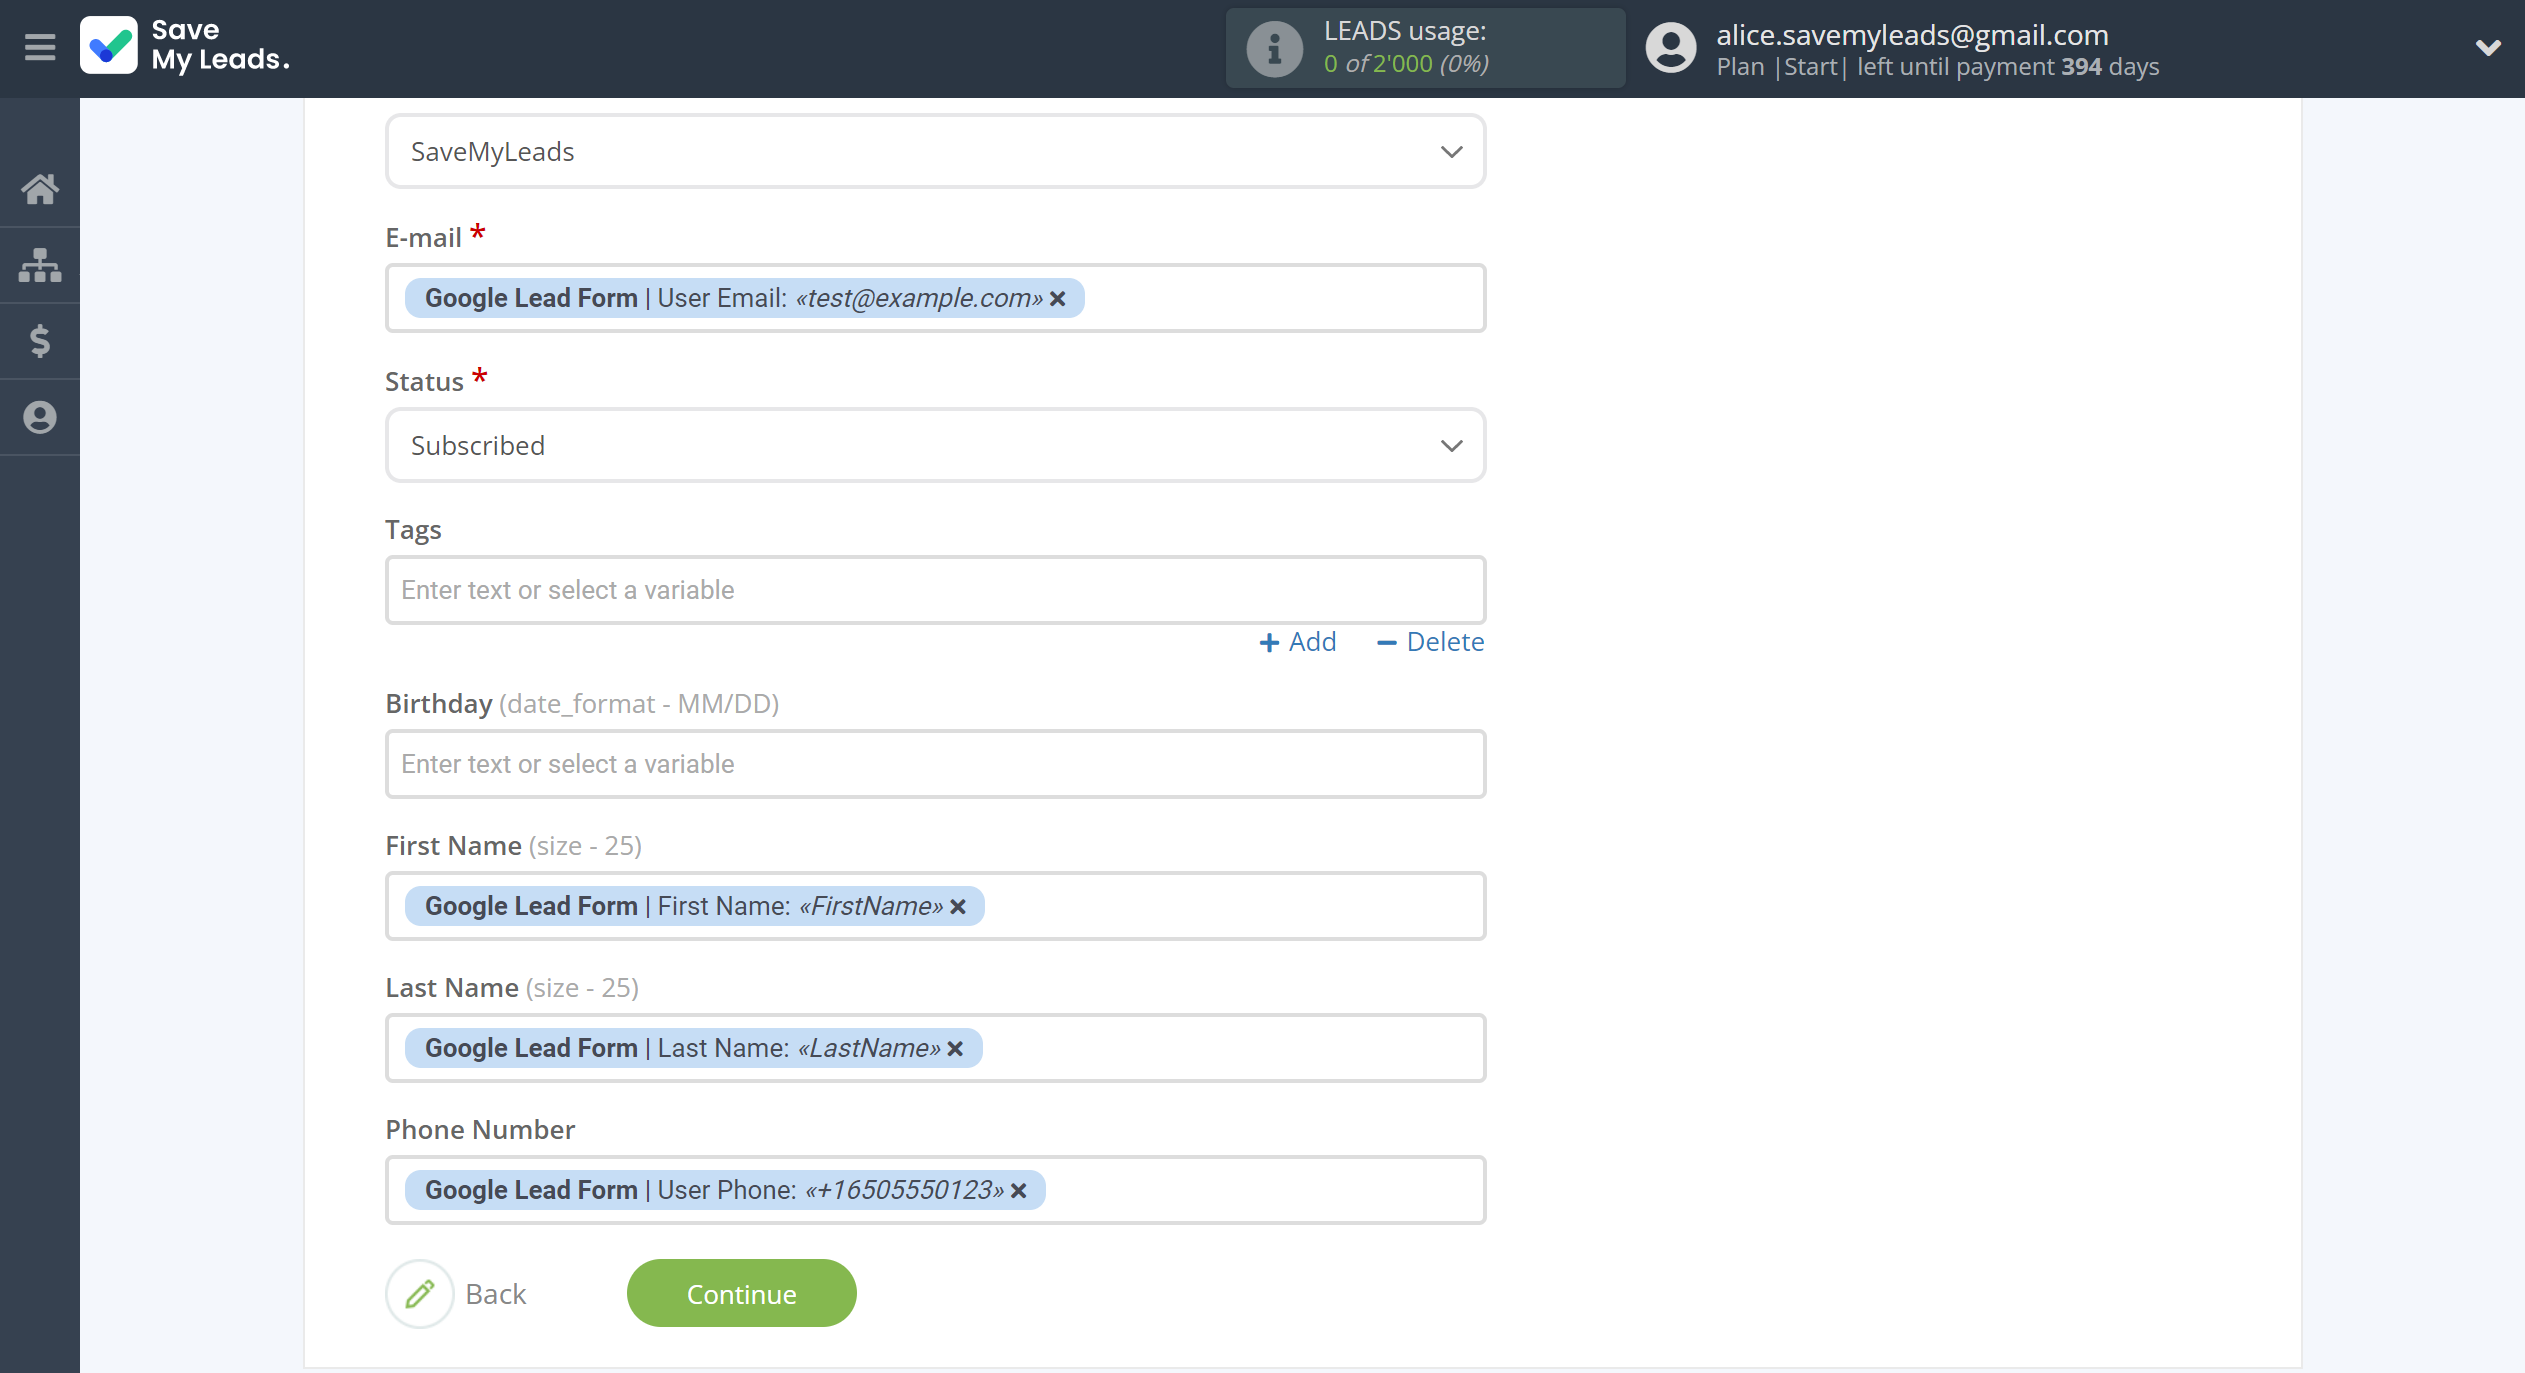Image resolution: width=2525 pixels, height=1373 pixels.
Task: Open the Home sidebar icon
Action: (x=40, y=189)
